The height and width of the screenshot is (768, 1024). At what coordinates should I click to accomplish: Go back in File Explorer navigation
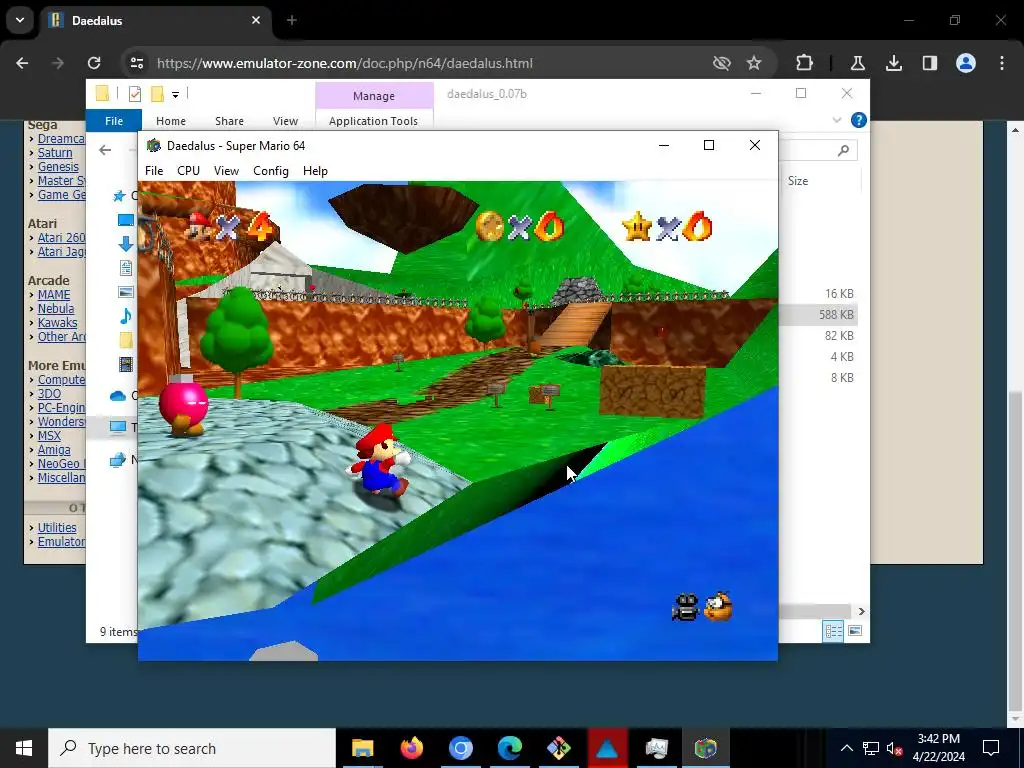[105, 150]
